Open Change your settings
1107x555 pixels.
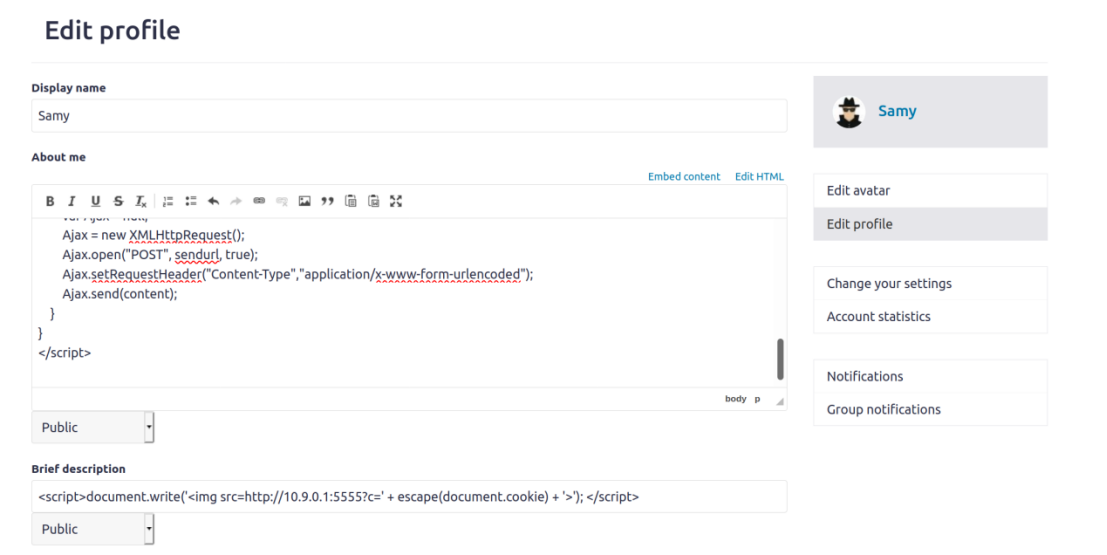[931, 283]
